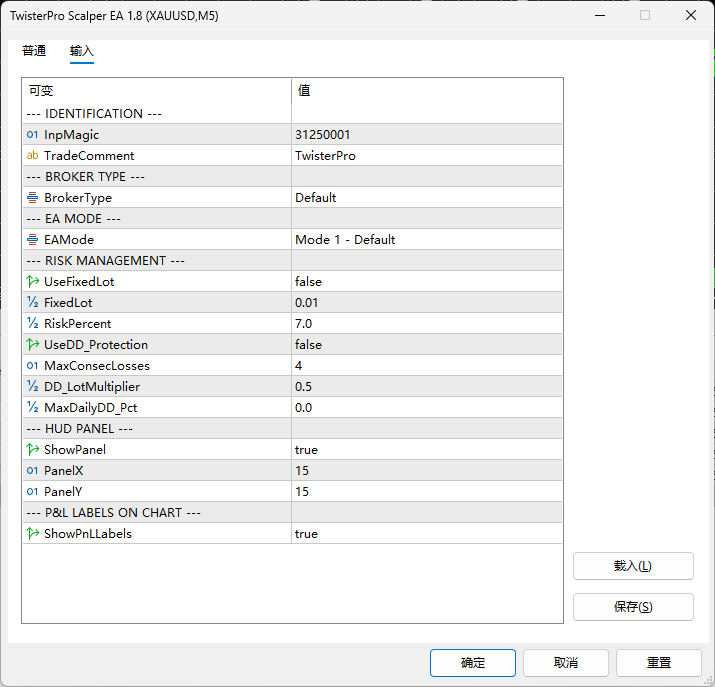The width and height of the screenshot is (715, 687).
Task: Click the 值 column header
Action: click(x=427, y=90)
